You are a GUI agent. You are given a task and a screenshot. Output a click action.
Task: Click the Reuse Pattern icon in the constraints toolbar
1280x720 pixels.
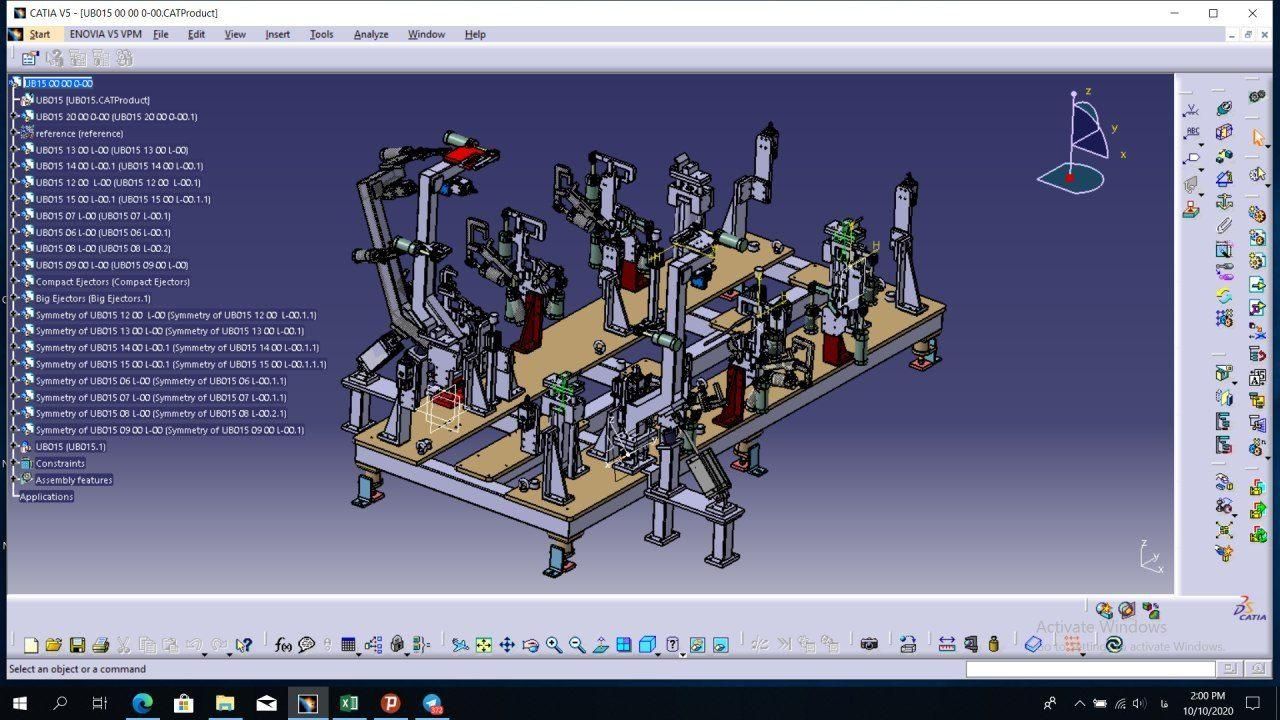click(1224, 318)
